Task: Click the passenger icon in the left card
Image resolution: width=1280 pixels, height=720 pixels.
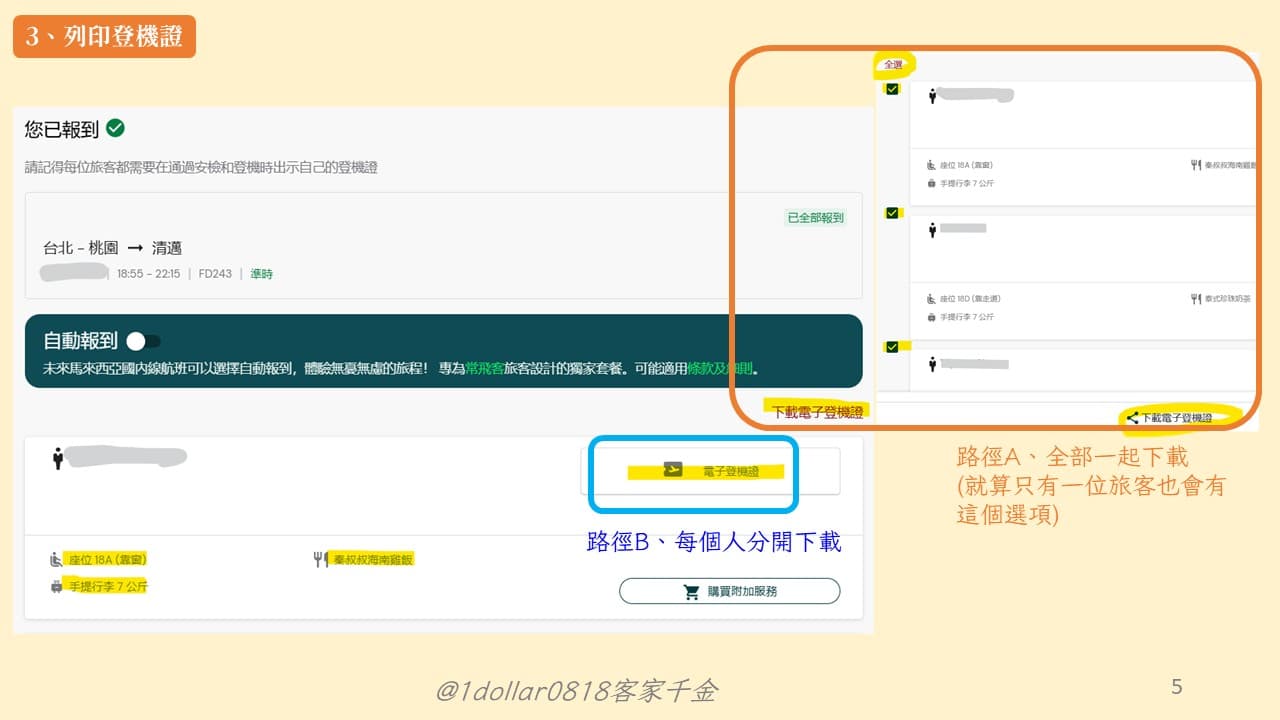Action: (x=58, y=458)
